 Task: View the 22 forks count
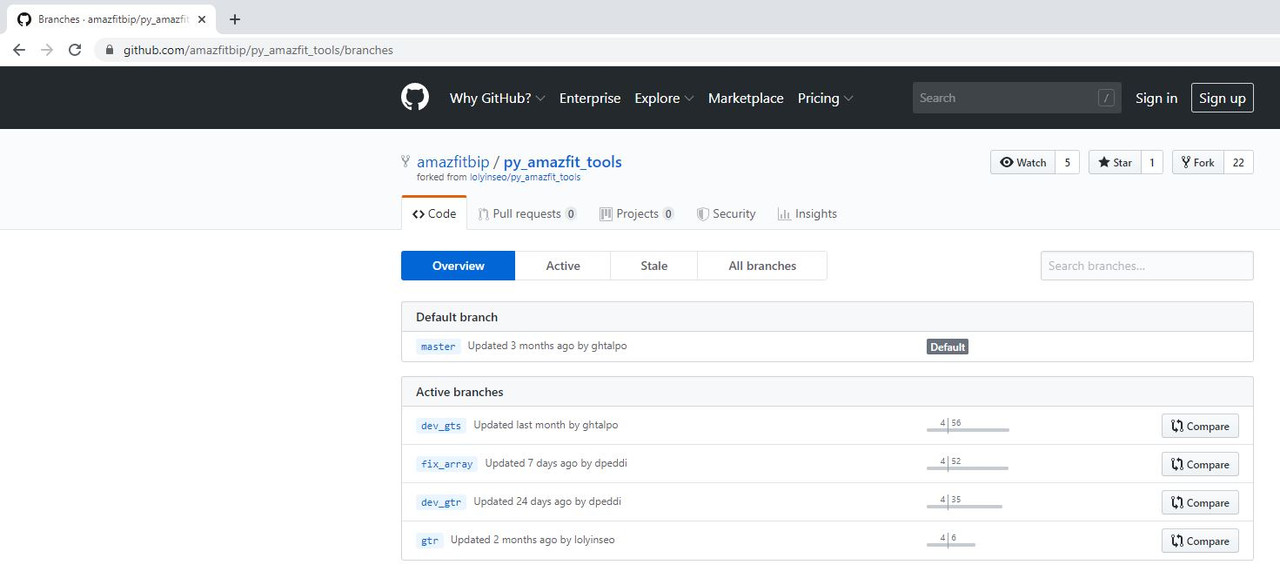pos(1238,162)
